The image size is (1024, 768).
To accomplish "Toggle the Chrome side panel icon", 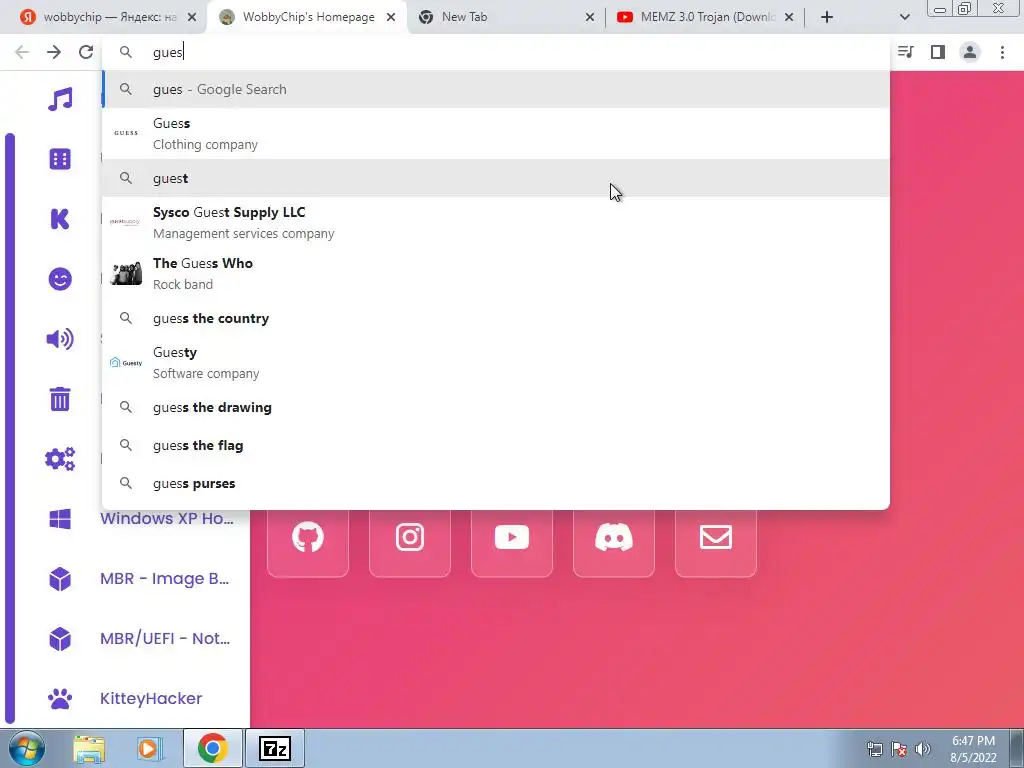I will point(938,52).
